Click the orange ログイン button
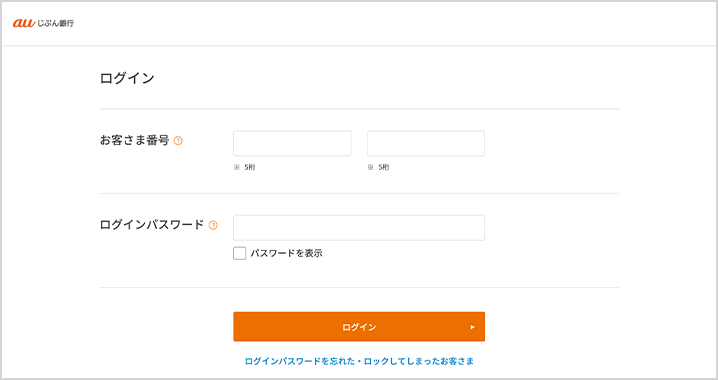The height and width of the screenshot is (380, 718). (x=359, y=327)
